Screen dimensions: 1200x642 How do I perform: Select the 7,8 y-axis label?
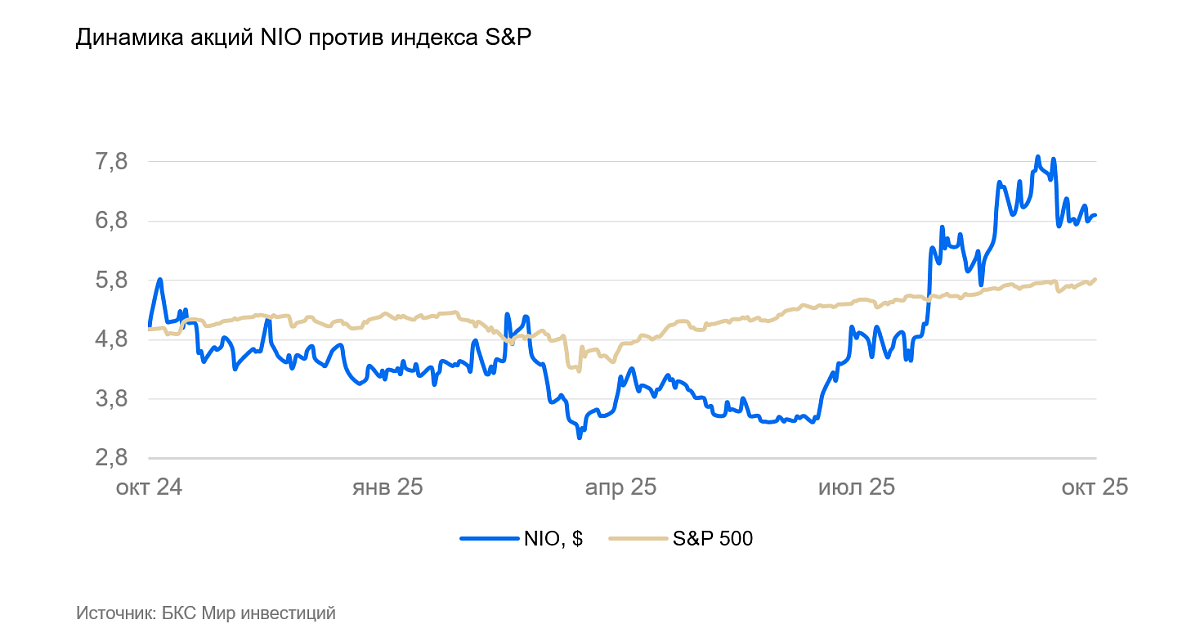click(x=111, y=161)
